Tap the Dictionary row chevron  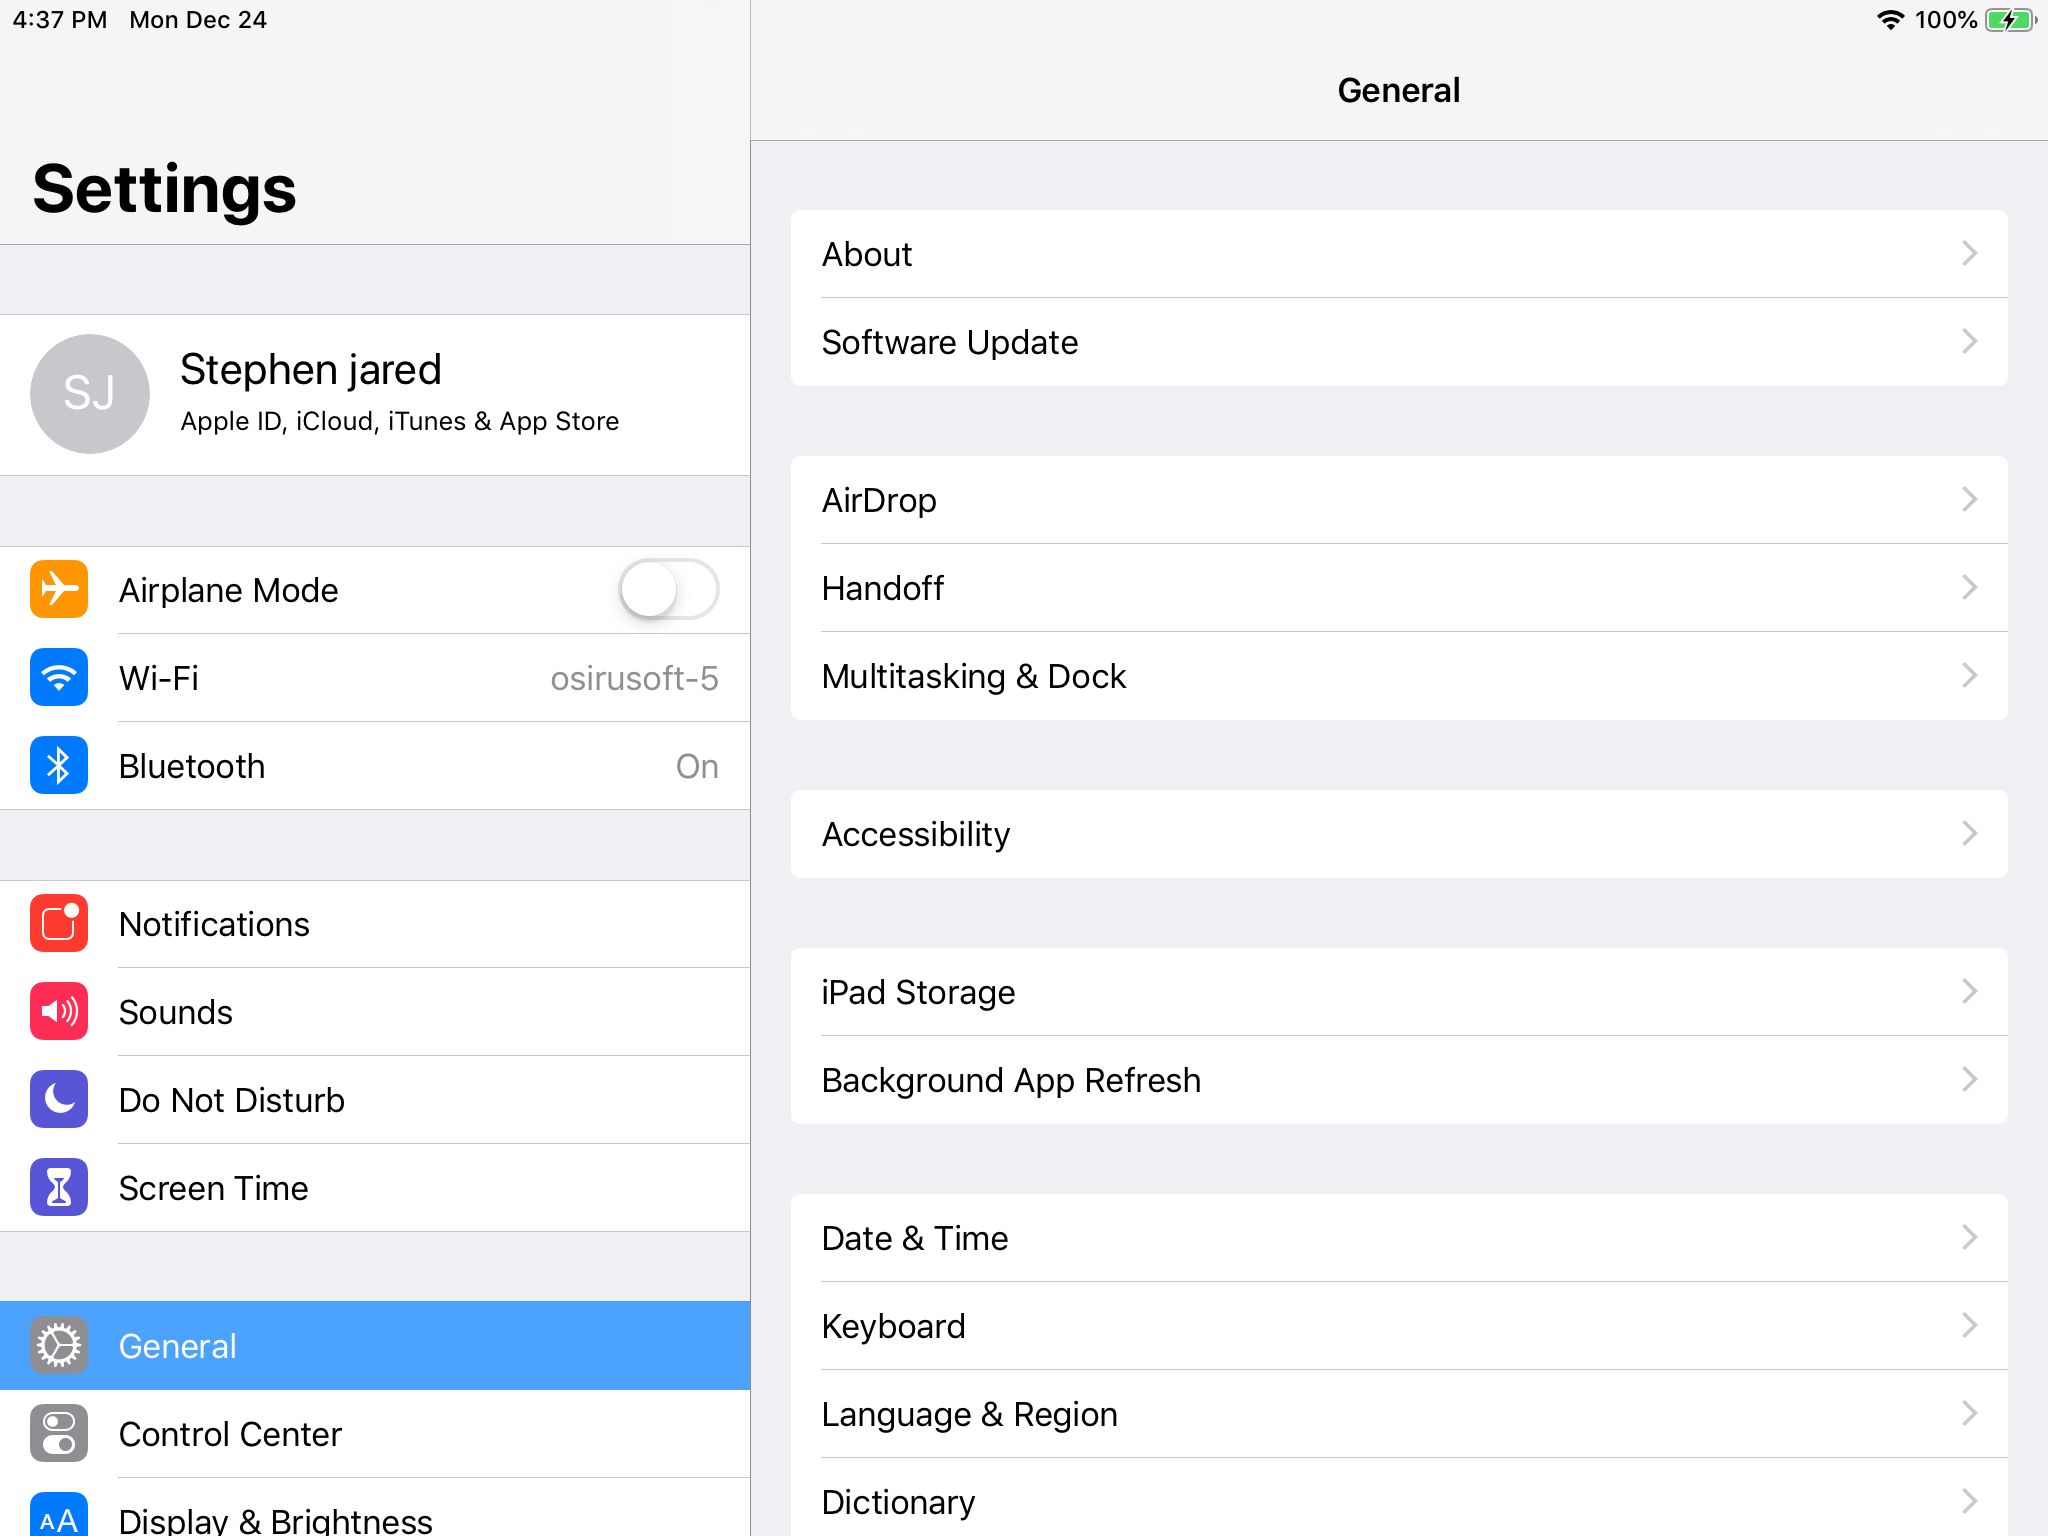coord(1969,1501)
